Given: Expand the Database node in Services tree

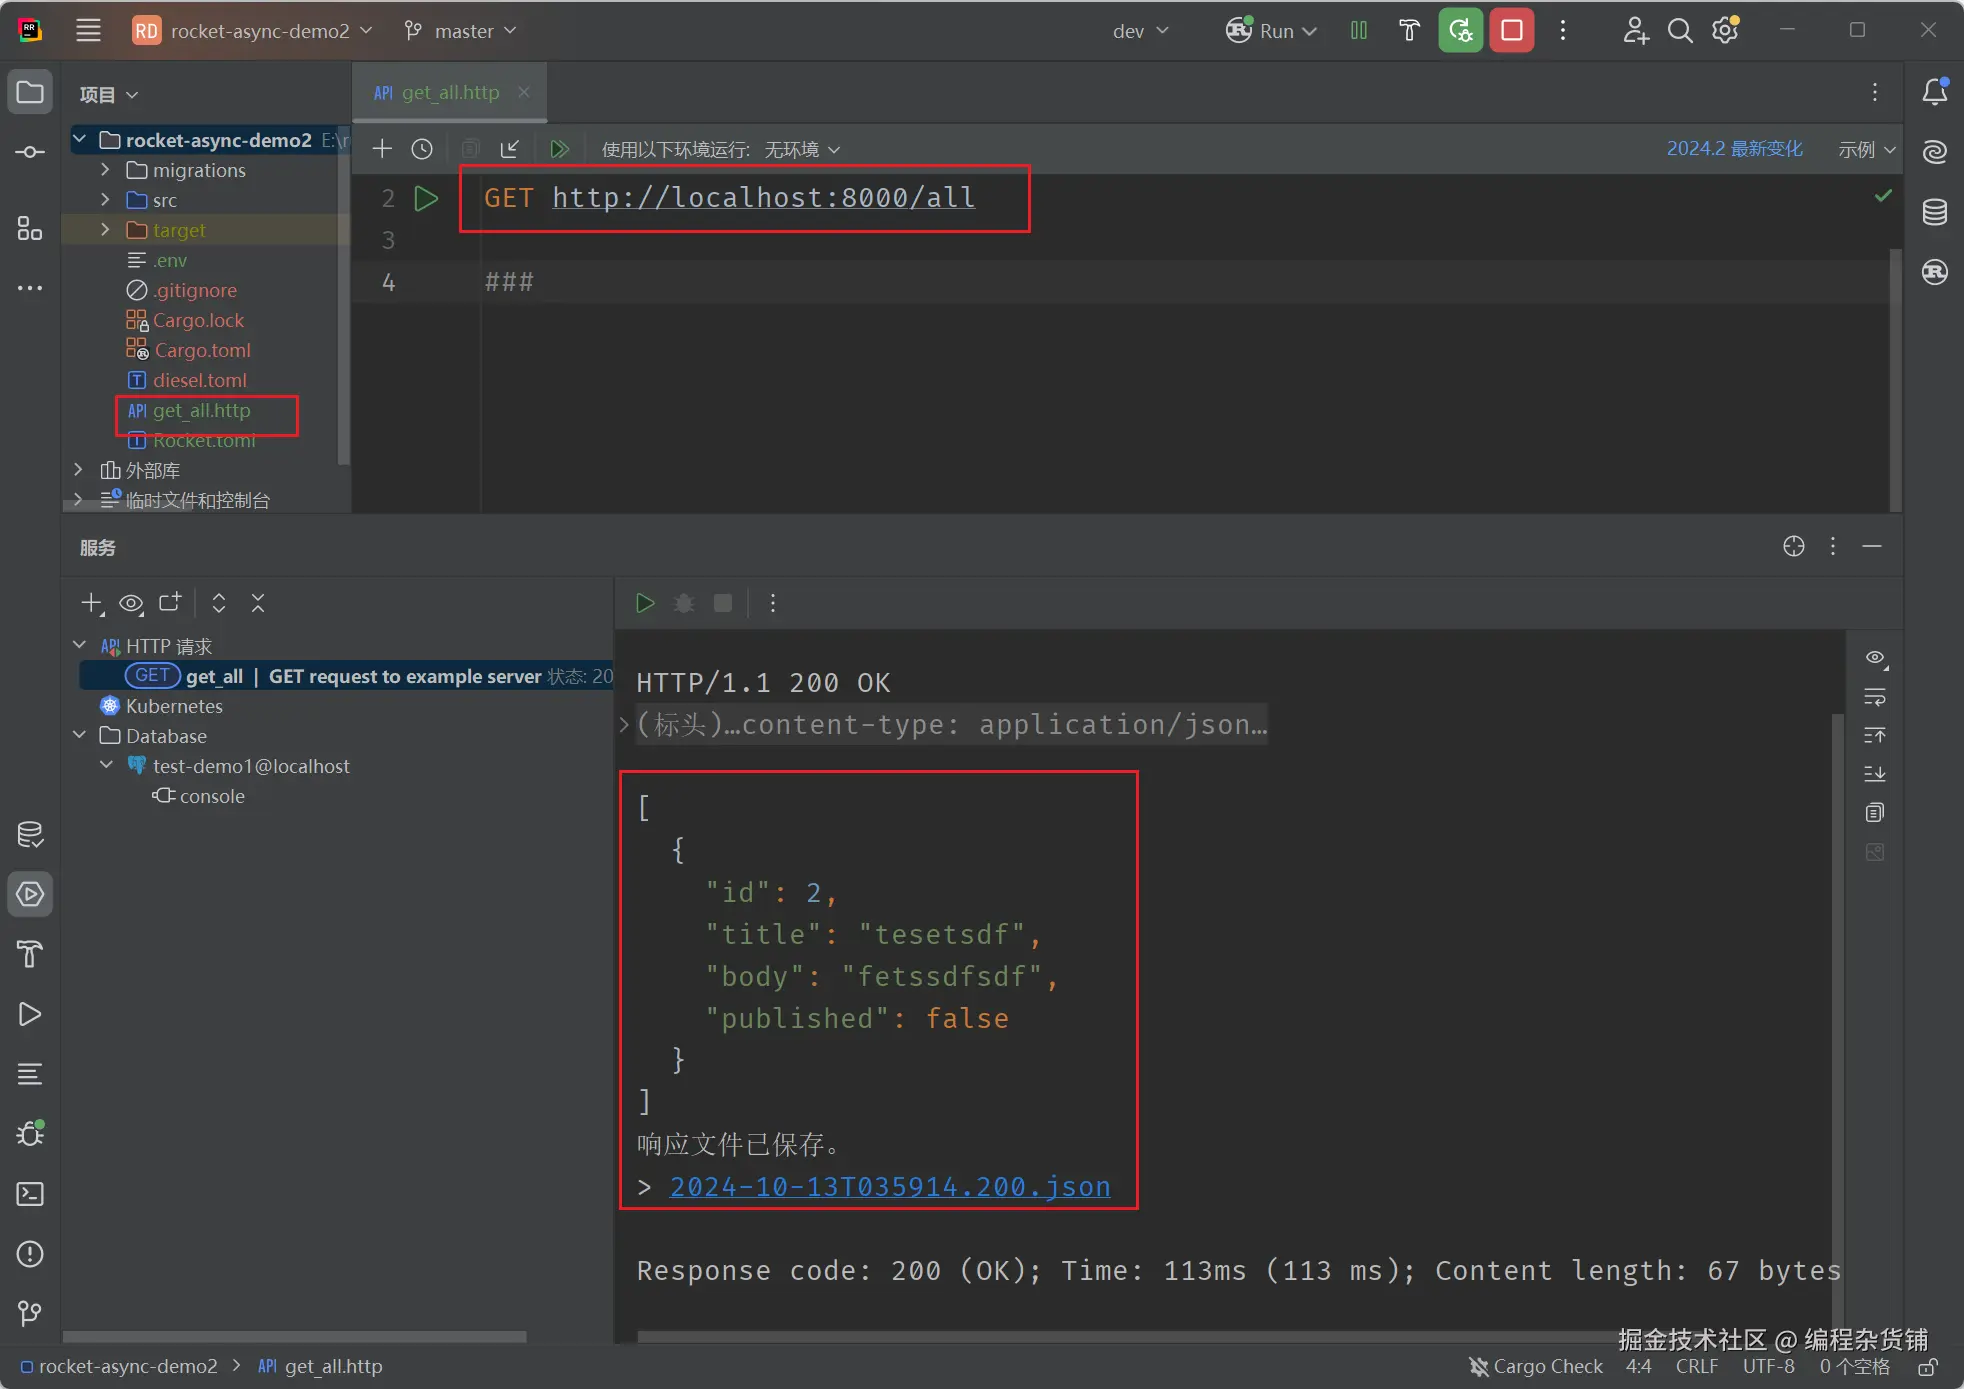Looking at the screenshot, I should click(x=79, y=736).
